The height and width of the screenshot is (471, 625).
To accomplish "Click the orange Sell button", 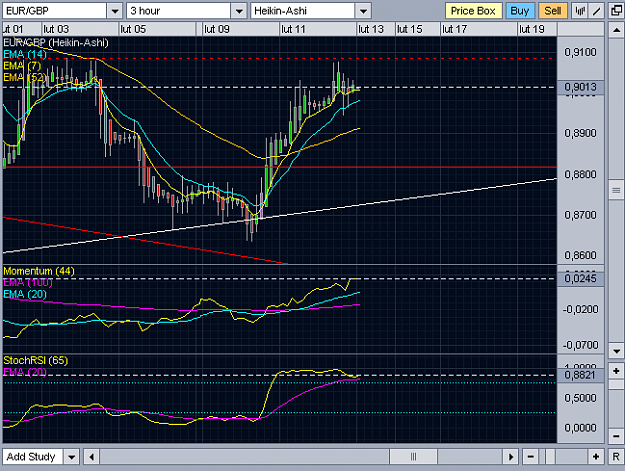I will [x=552, y=11].
